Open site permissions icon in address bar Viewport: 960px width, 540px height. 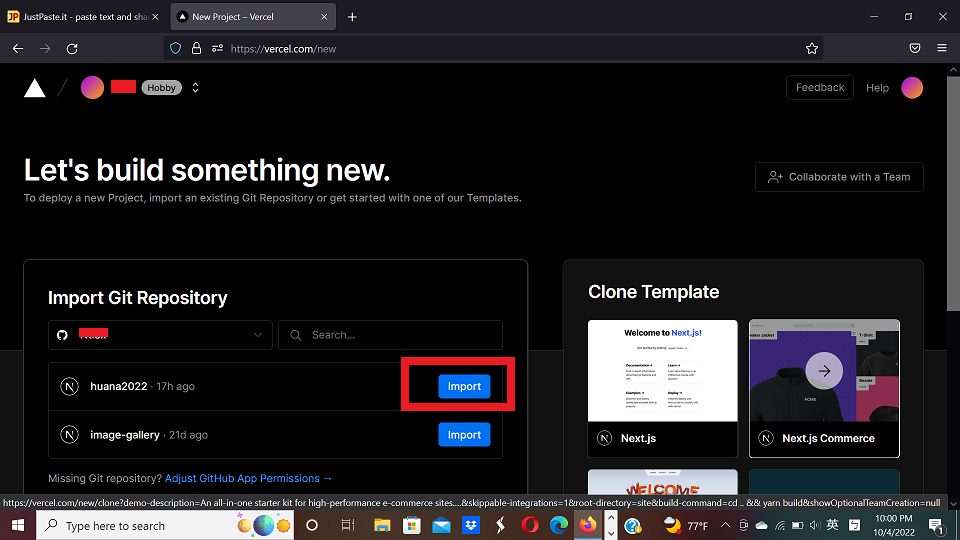217,48
